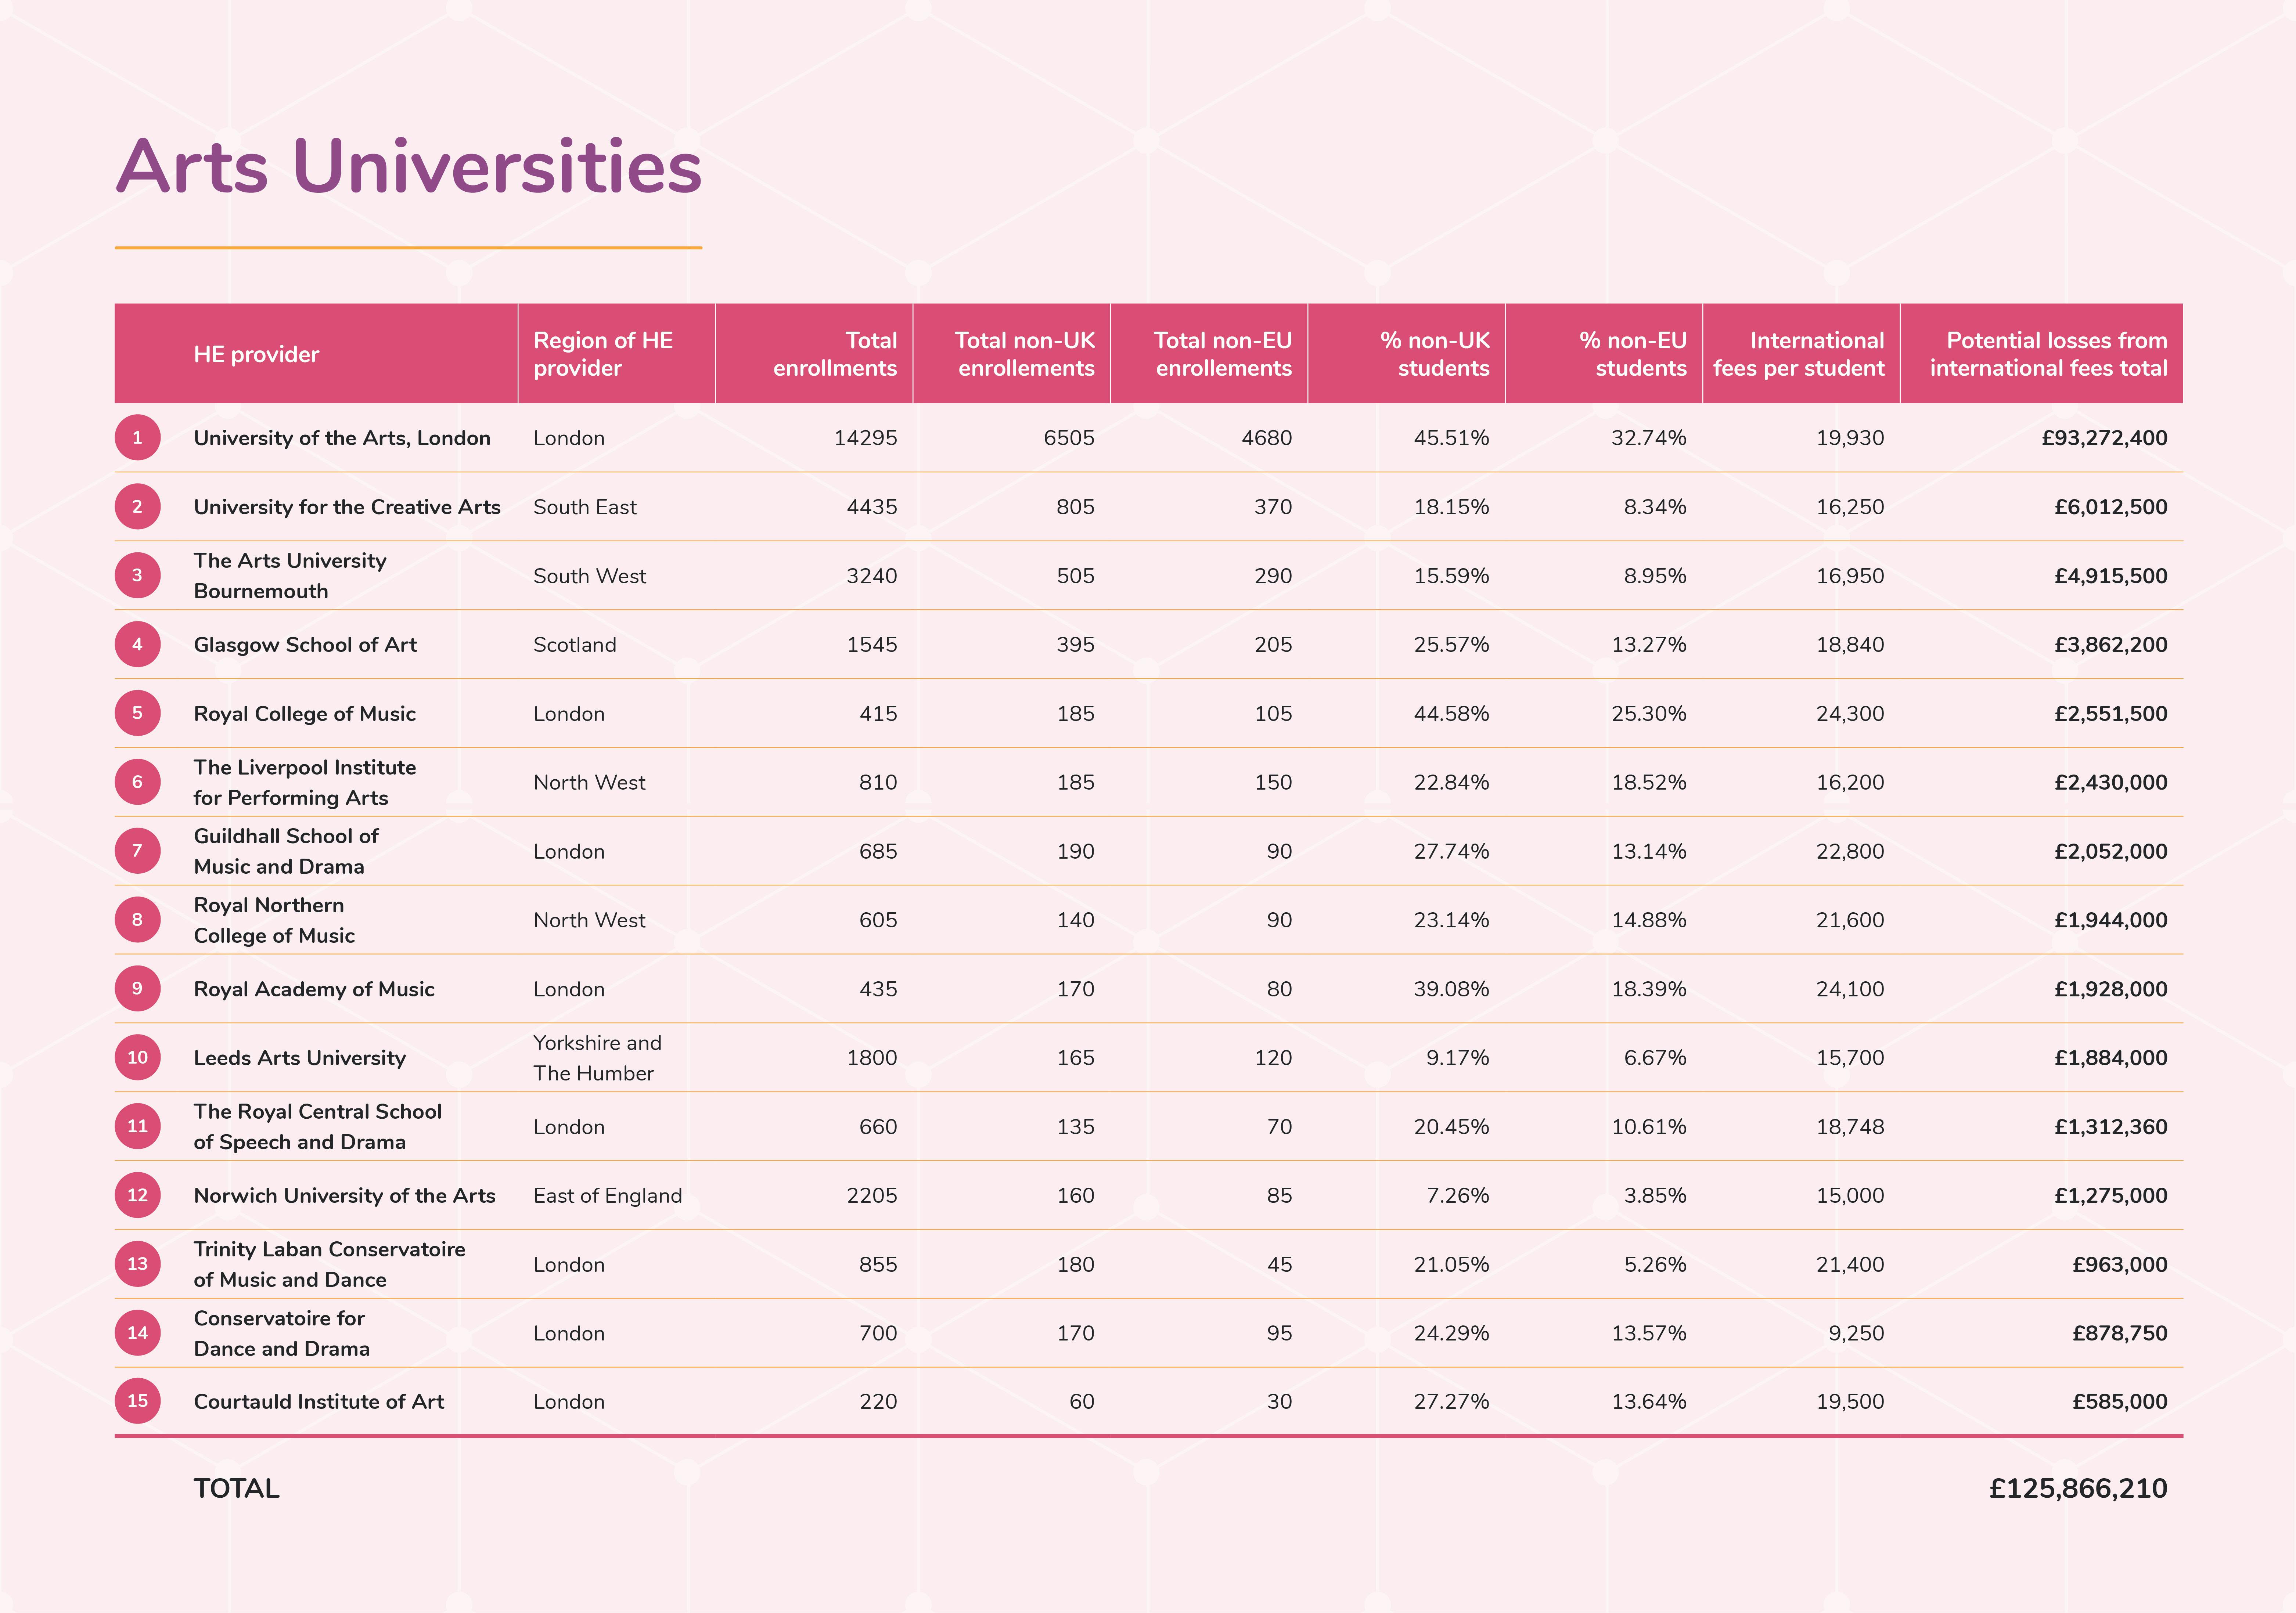Click the 'HE provider' column header
2296x1613 pixels.
click(x=256, y=354)
